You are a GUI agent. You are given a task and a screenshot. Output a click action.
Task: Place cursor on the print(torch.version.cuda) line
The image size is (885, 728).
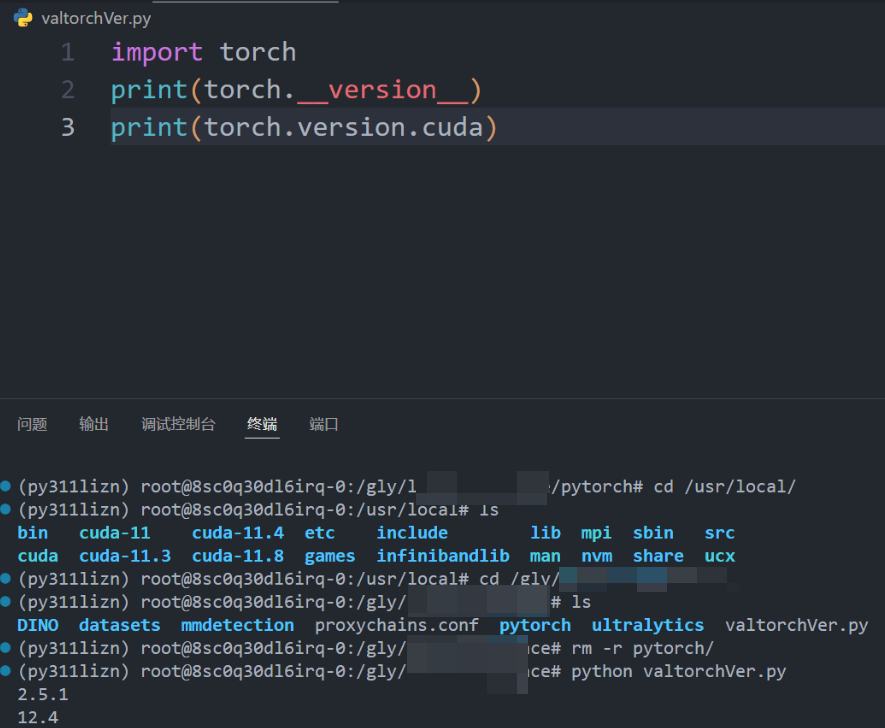[x=300, y=126]
